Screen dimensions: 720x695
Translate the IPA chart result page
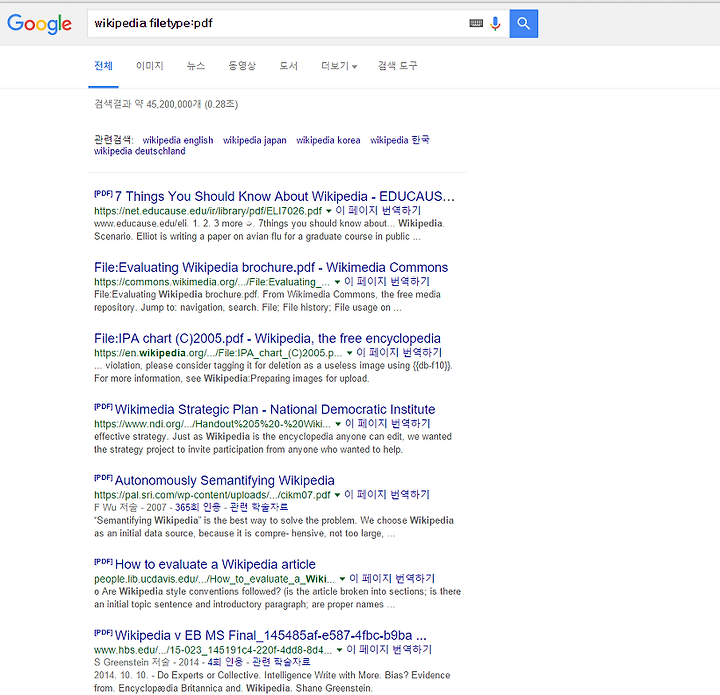399,353
